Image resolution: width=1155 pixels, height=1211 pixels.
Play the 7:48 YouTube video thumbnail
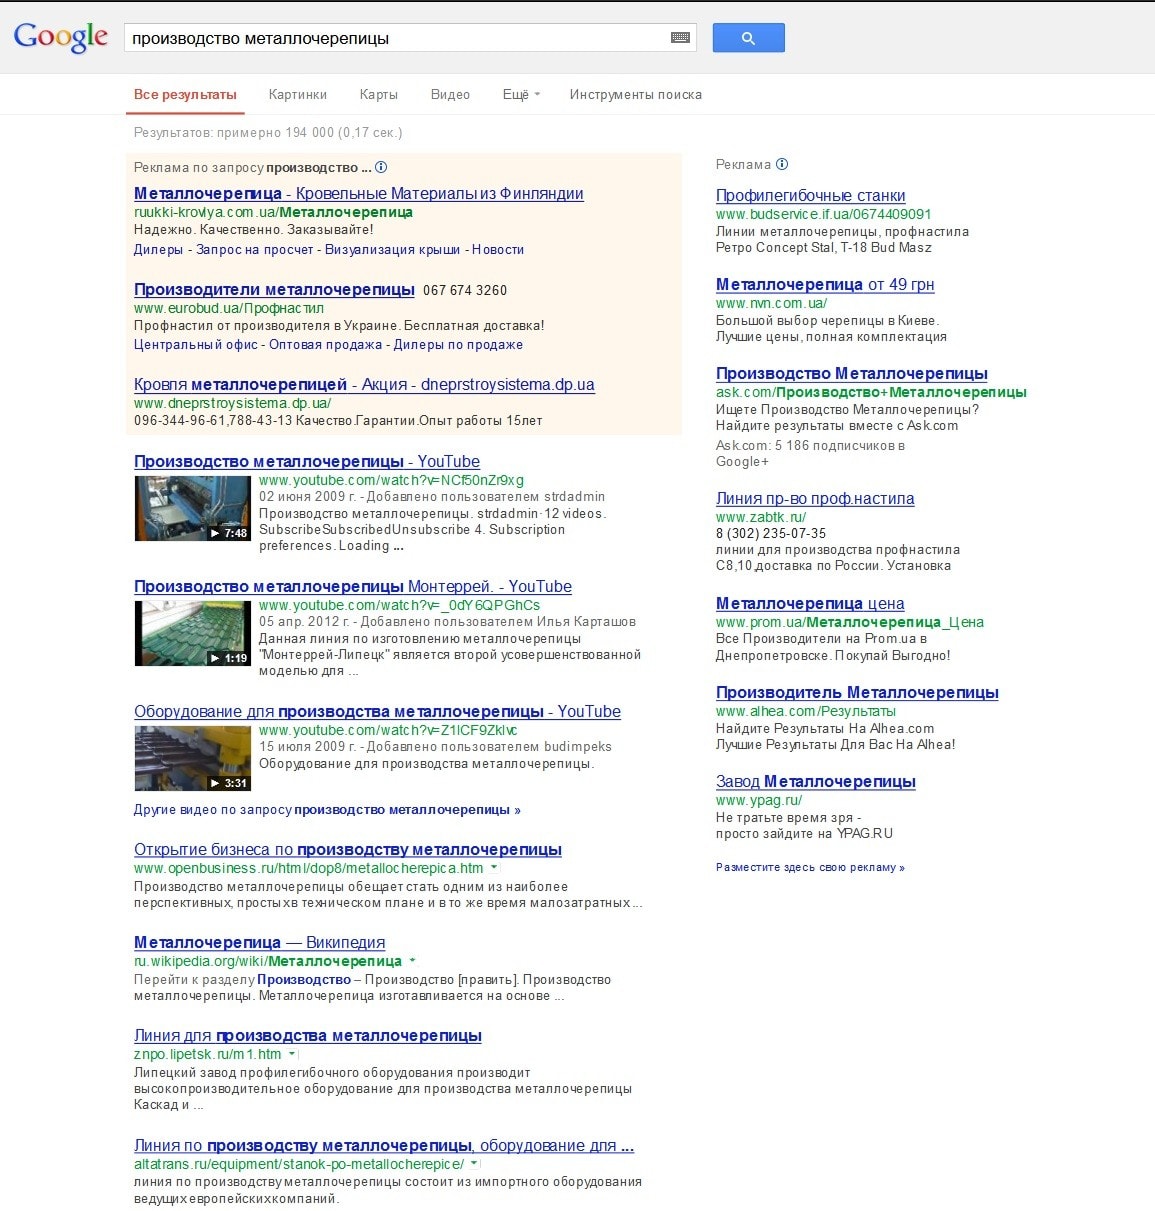[192, 508]
